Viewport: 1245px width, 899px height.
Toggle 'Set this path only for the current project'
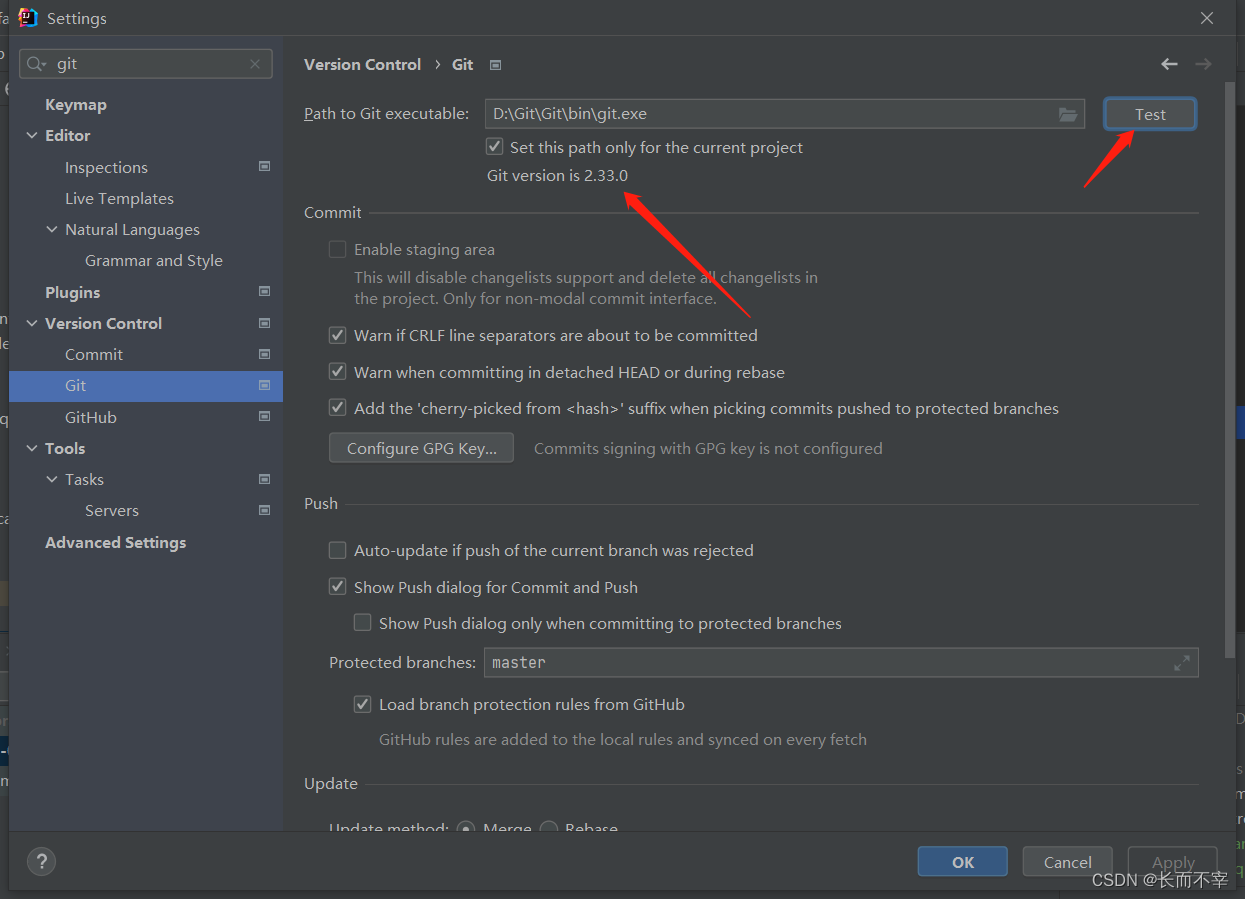494,147
